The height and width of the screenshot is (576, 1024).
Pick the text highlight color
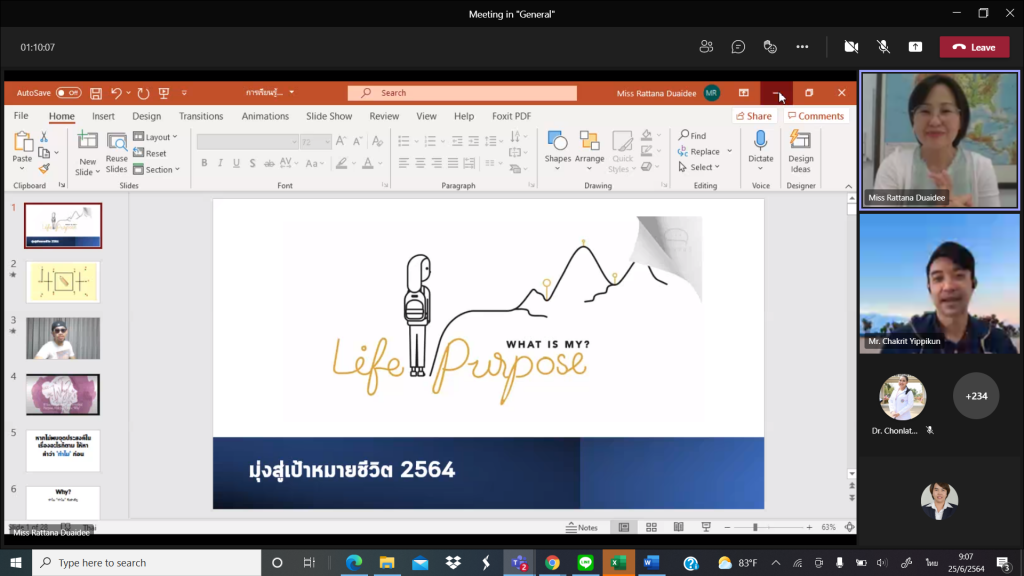(x=342, y=163)
